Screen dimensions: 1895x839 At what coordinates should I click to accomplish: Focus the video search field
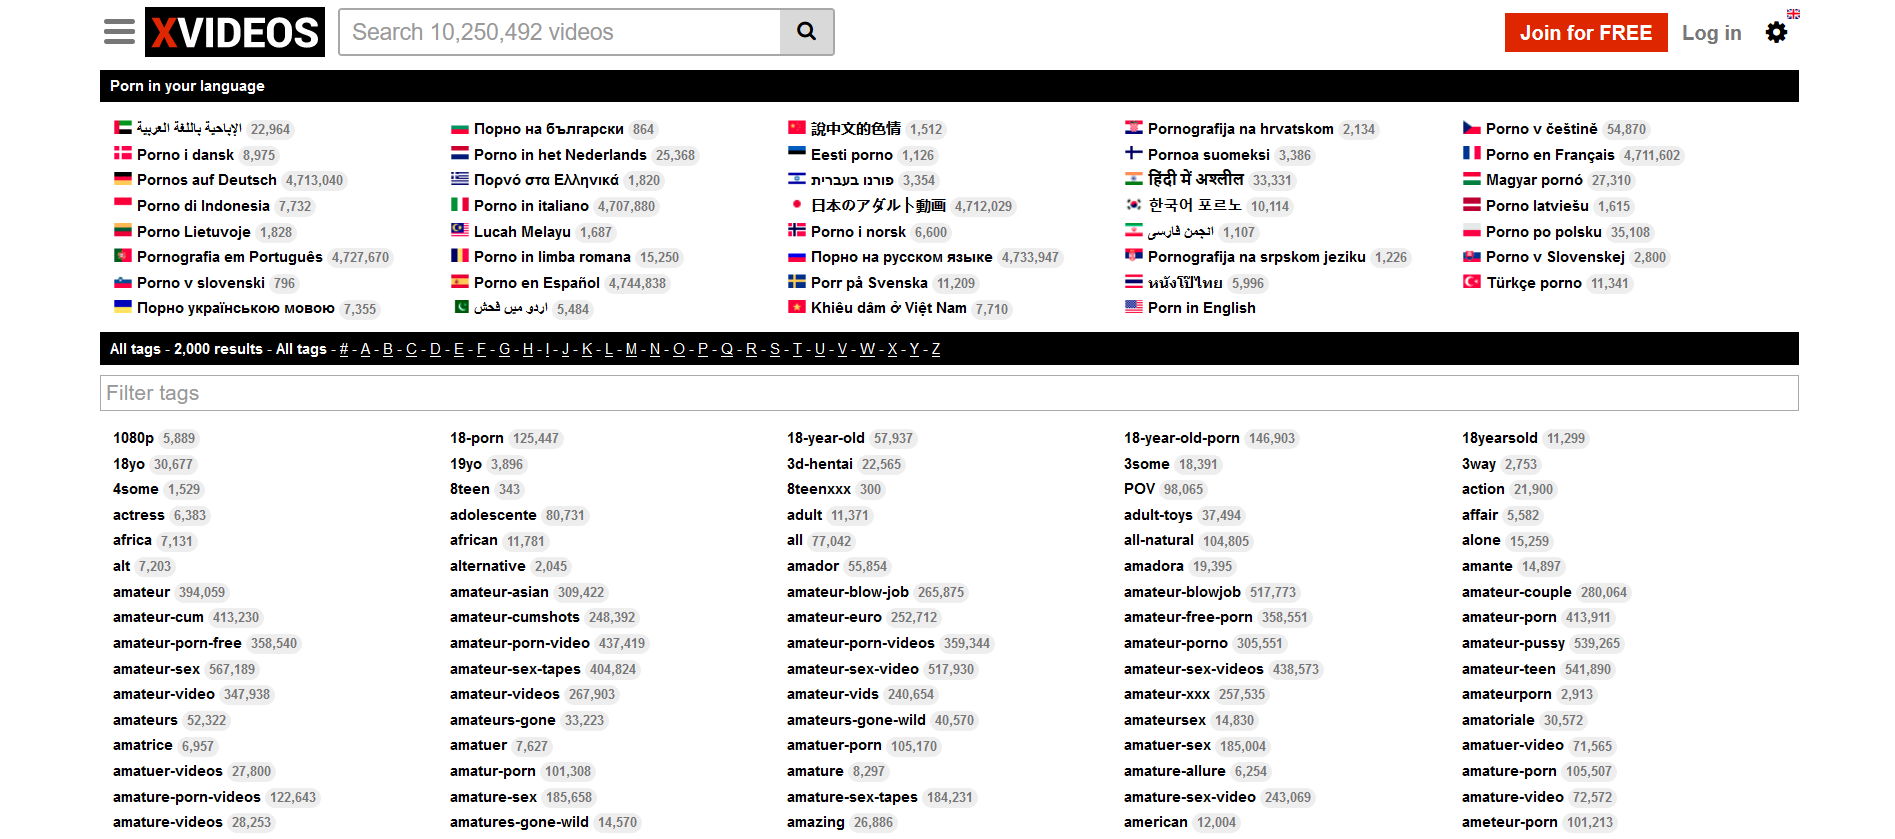pos(560,32)
